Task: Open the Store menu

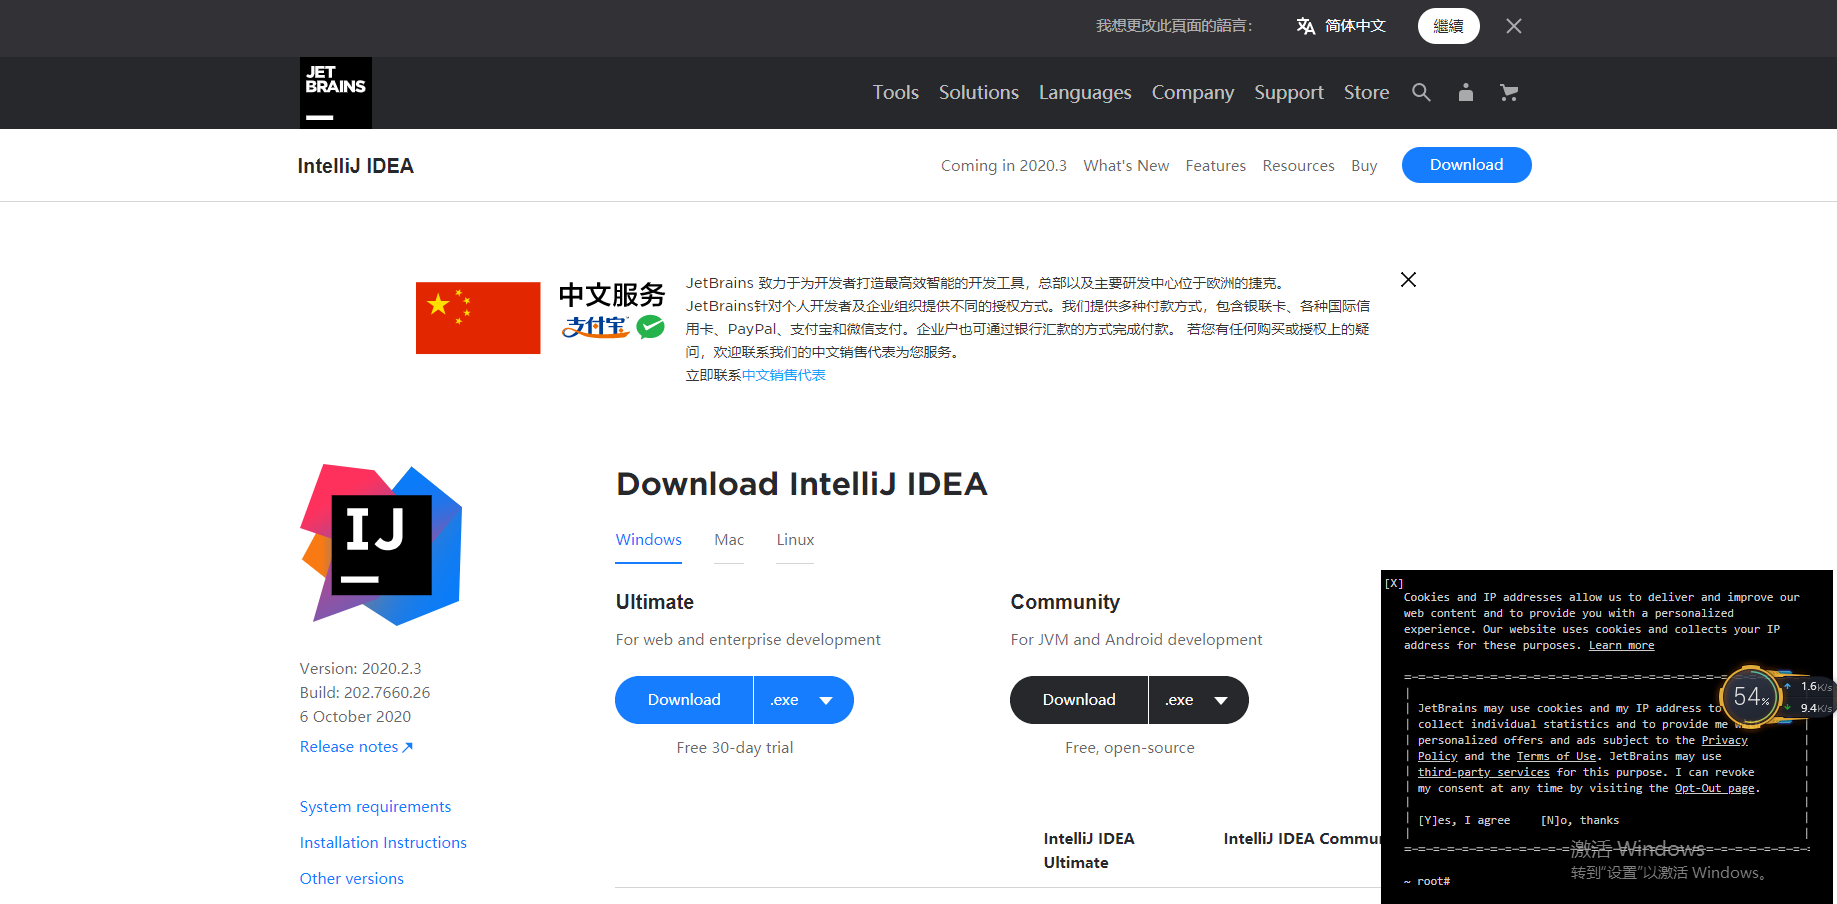Action: tap(1366, 92)
